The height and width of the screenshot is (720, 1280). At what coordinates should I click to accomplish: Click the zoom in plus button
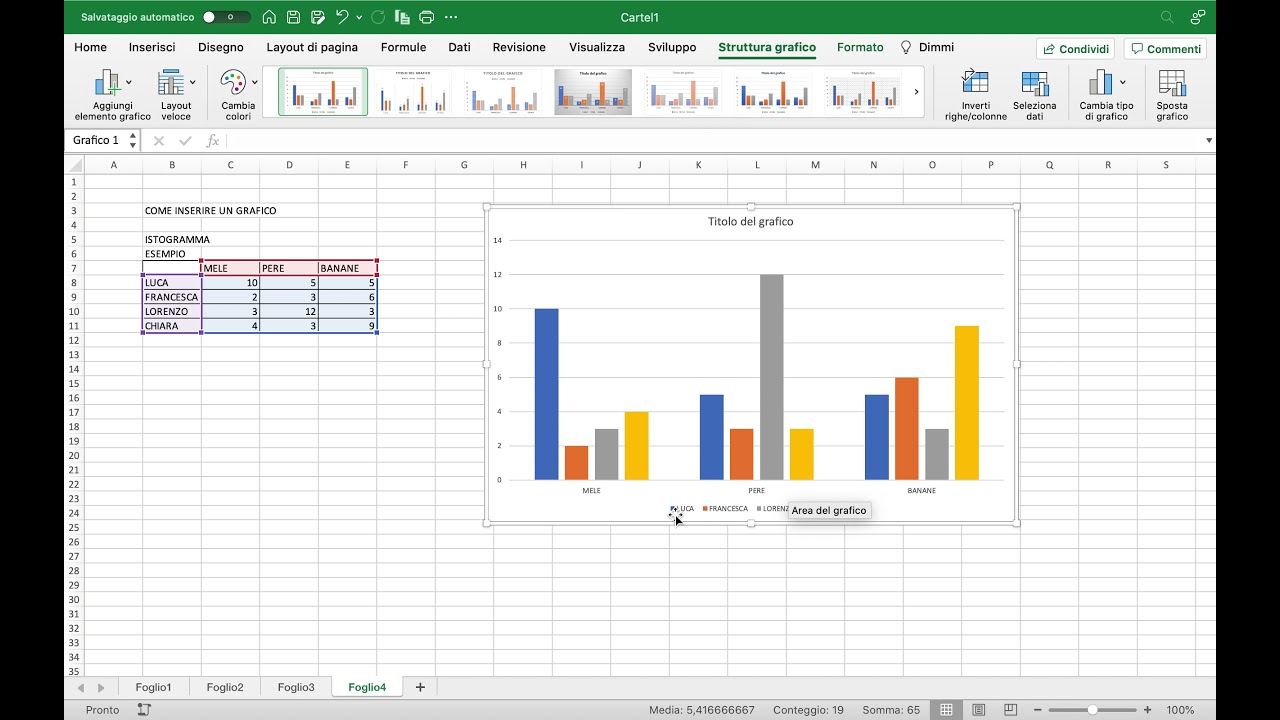[x=1146, y=710]
